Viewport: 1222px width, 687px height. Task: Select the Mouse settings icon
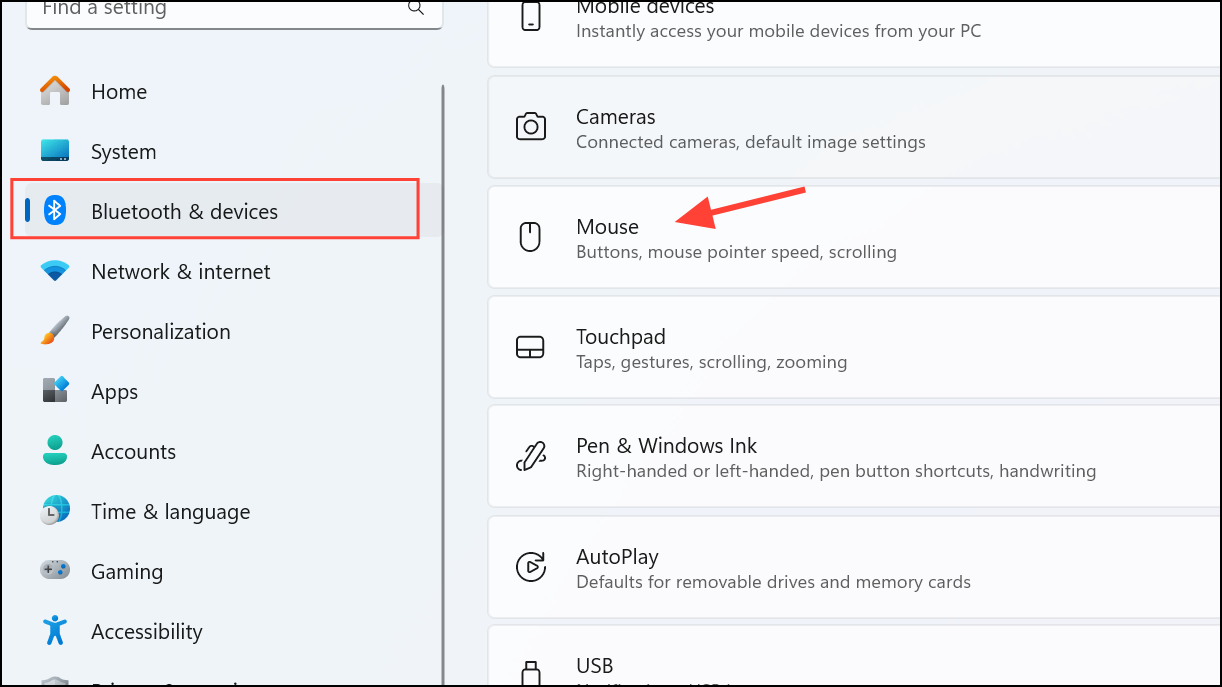pos(530,236)
